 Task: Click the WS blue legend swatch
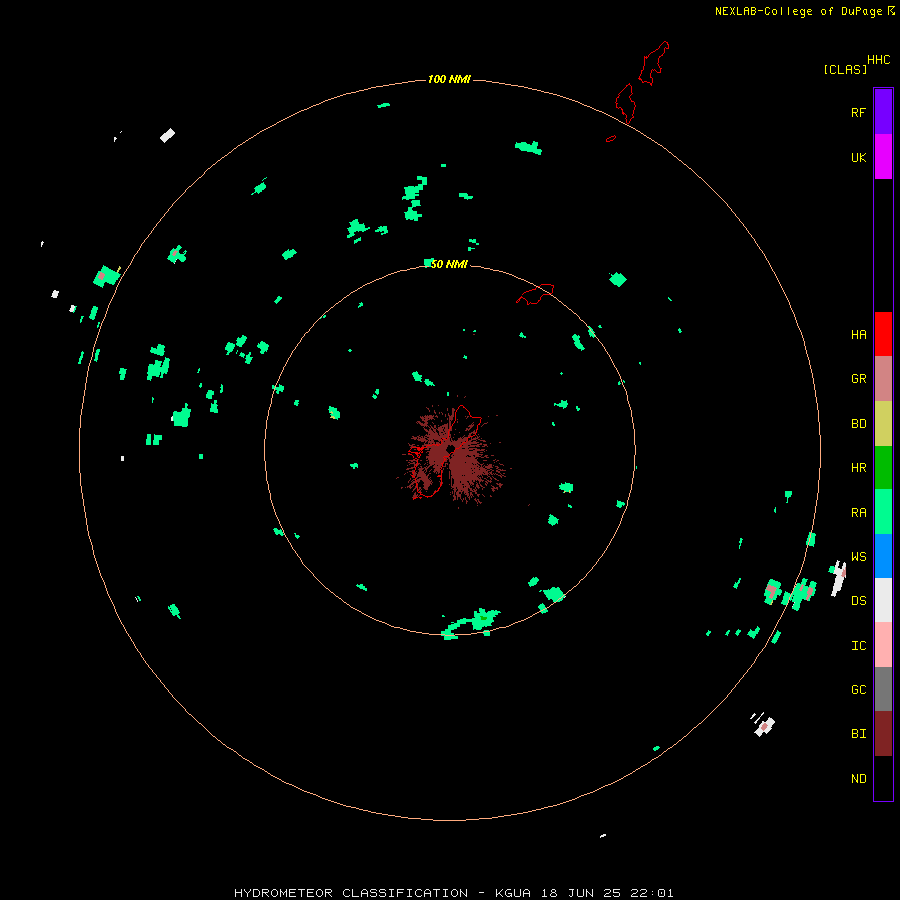(x=883, y=556)
